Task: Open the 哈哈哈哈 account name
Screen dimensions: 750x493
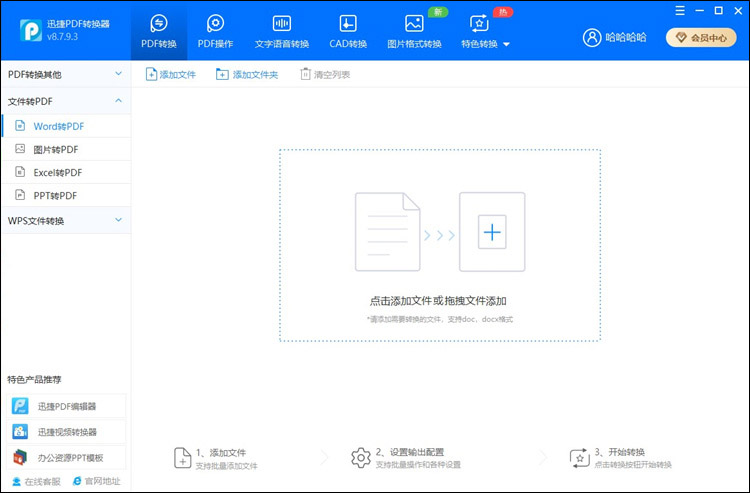Action: [x=626, y=37]
